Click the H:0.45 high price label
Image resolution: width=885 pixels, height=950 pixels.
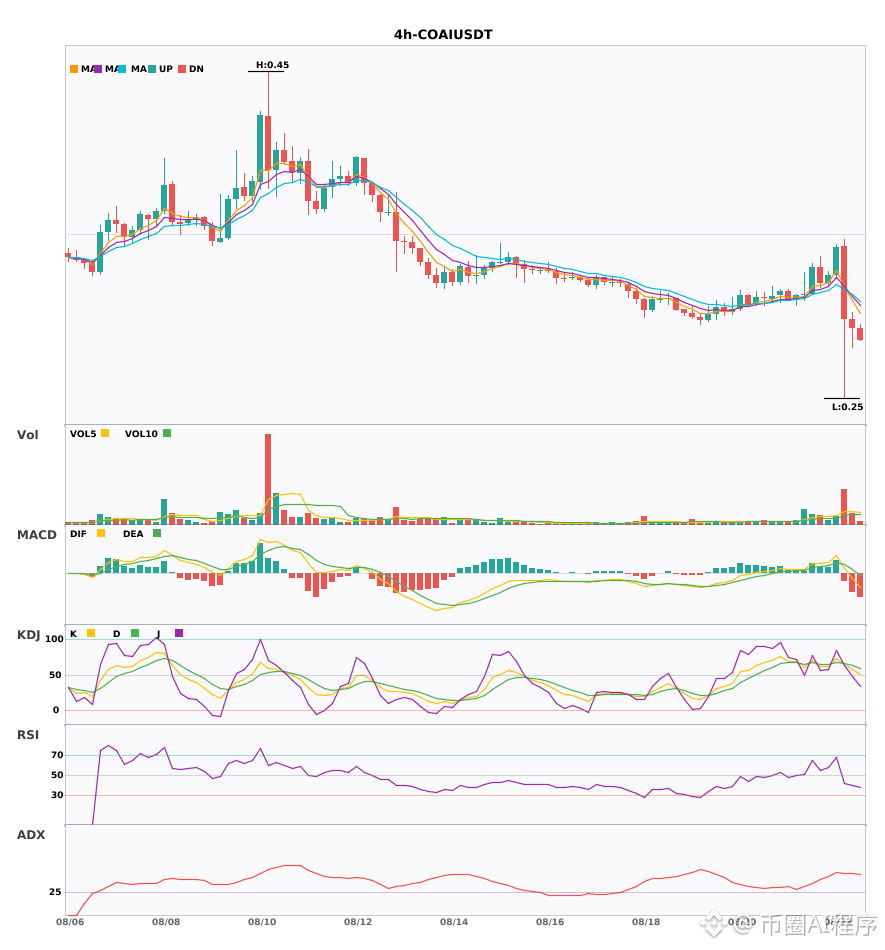click(272, 65)
